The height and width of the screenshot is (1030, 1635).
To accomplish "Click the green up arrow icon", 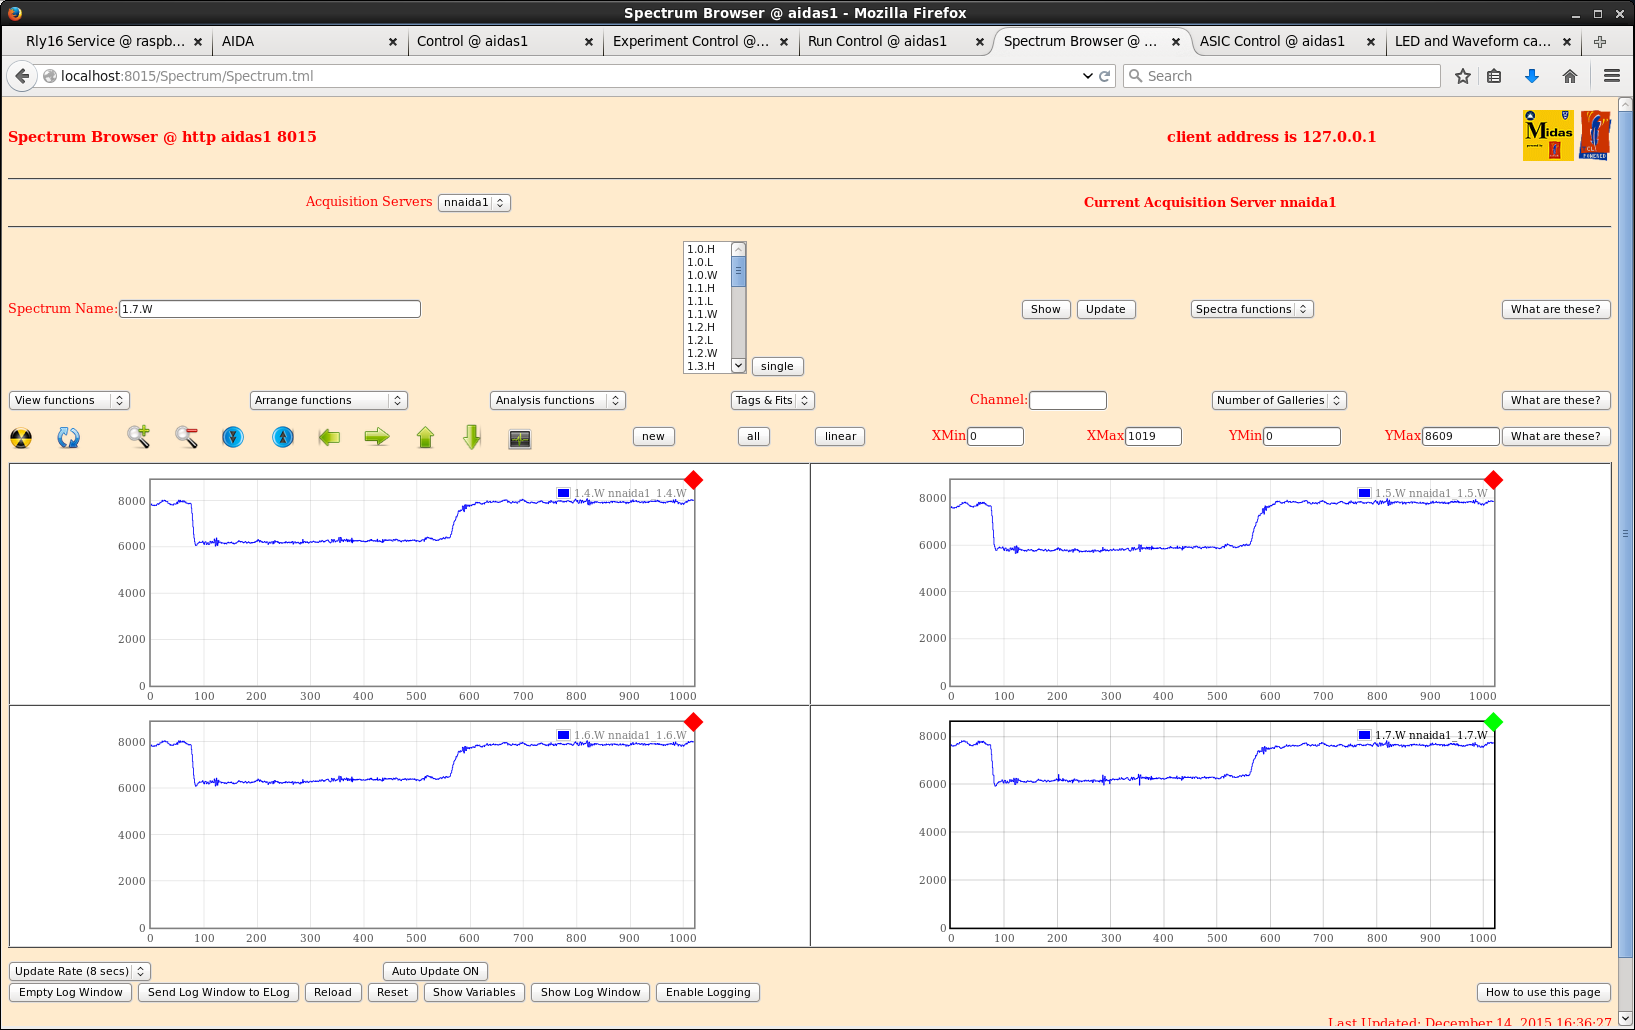I will pos(425,437).
